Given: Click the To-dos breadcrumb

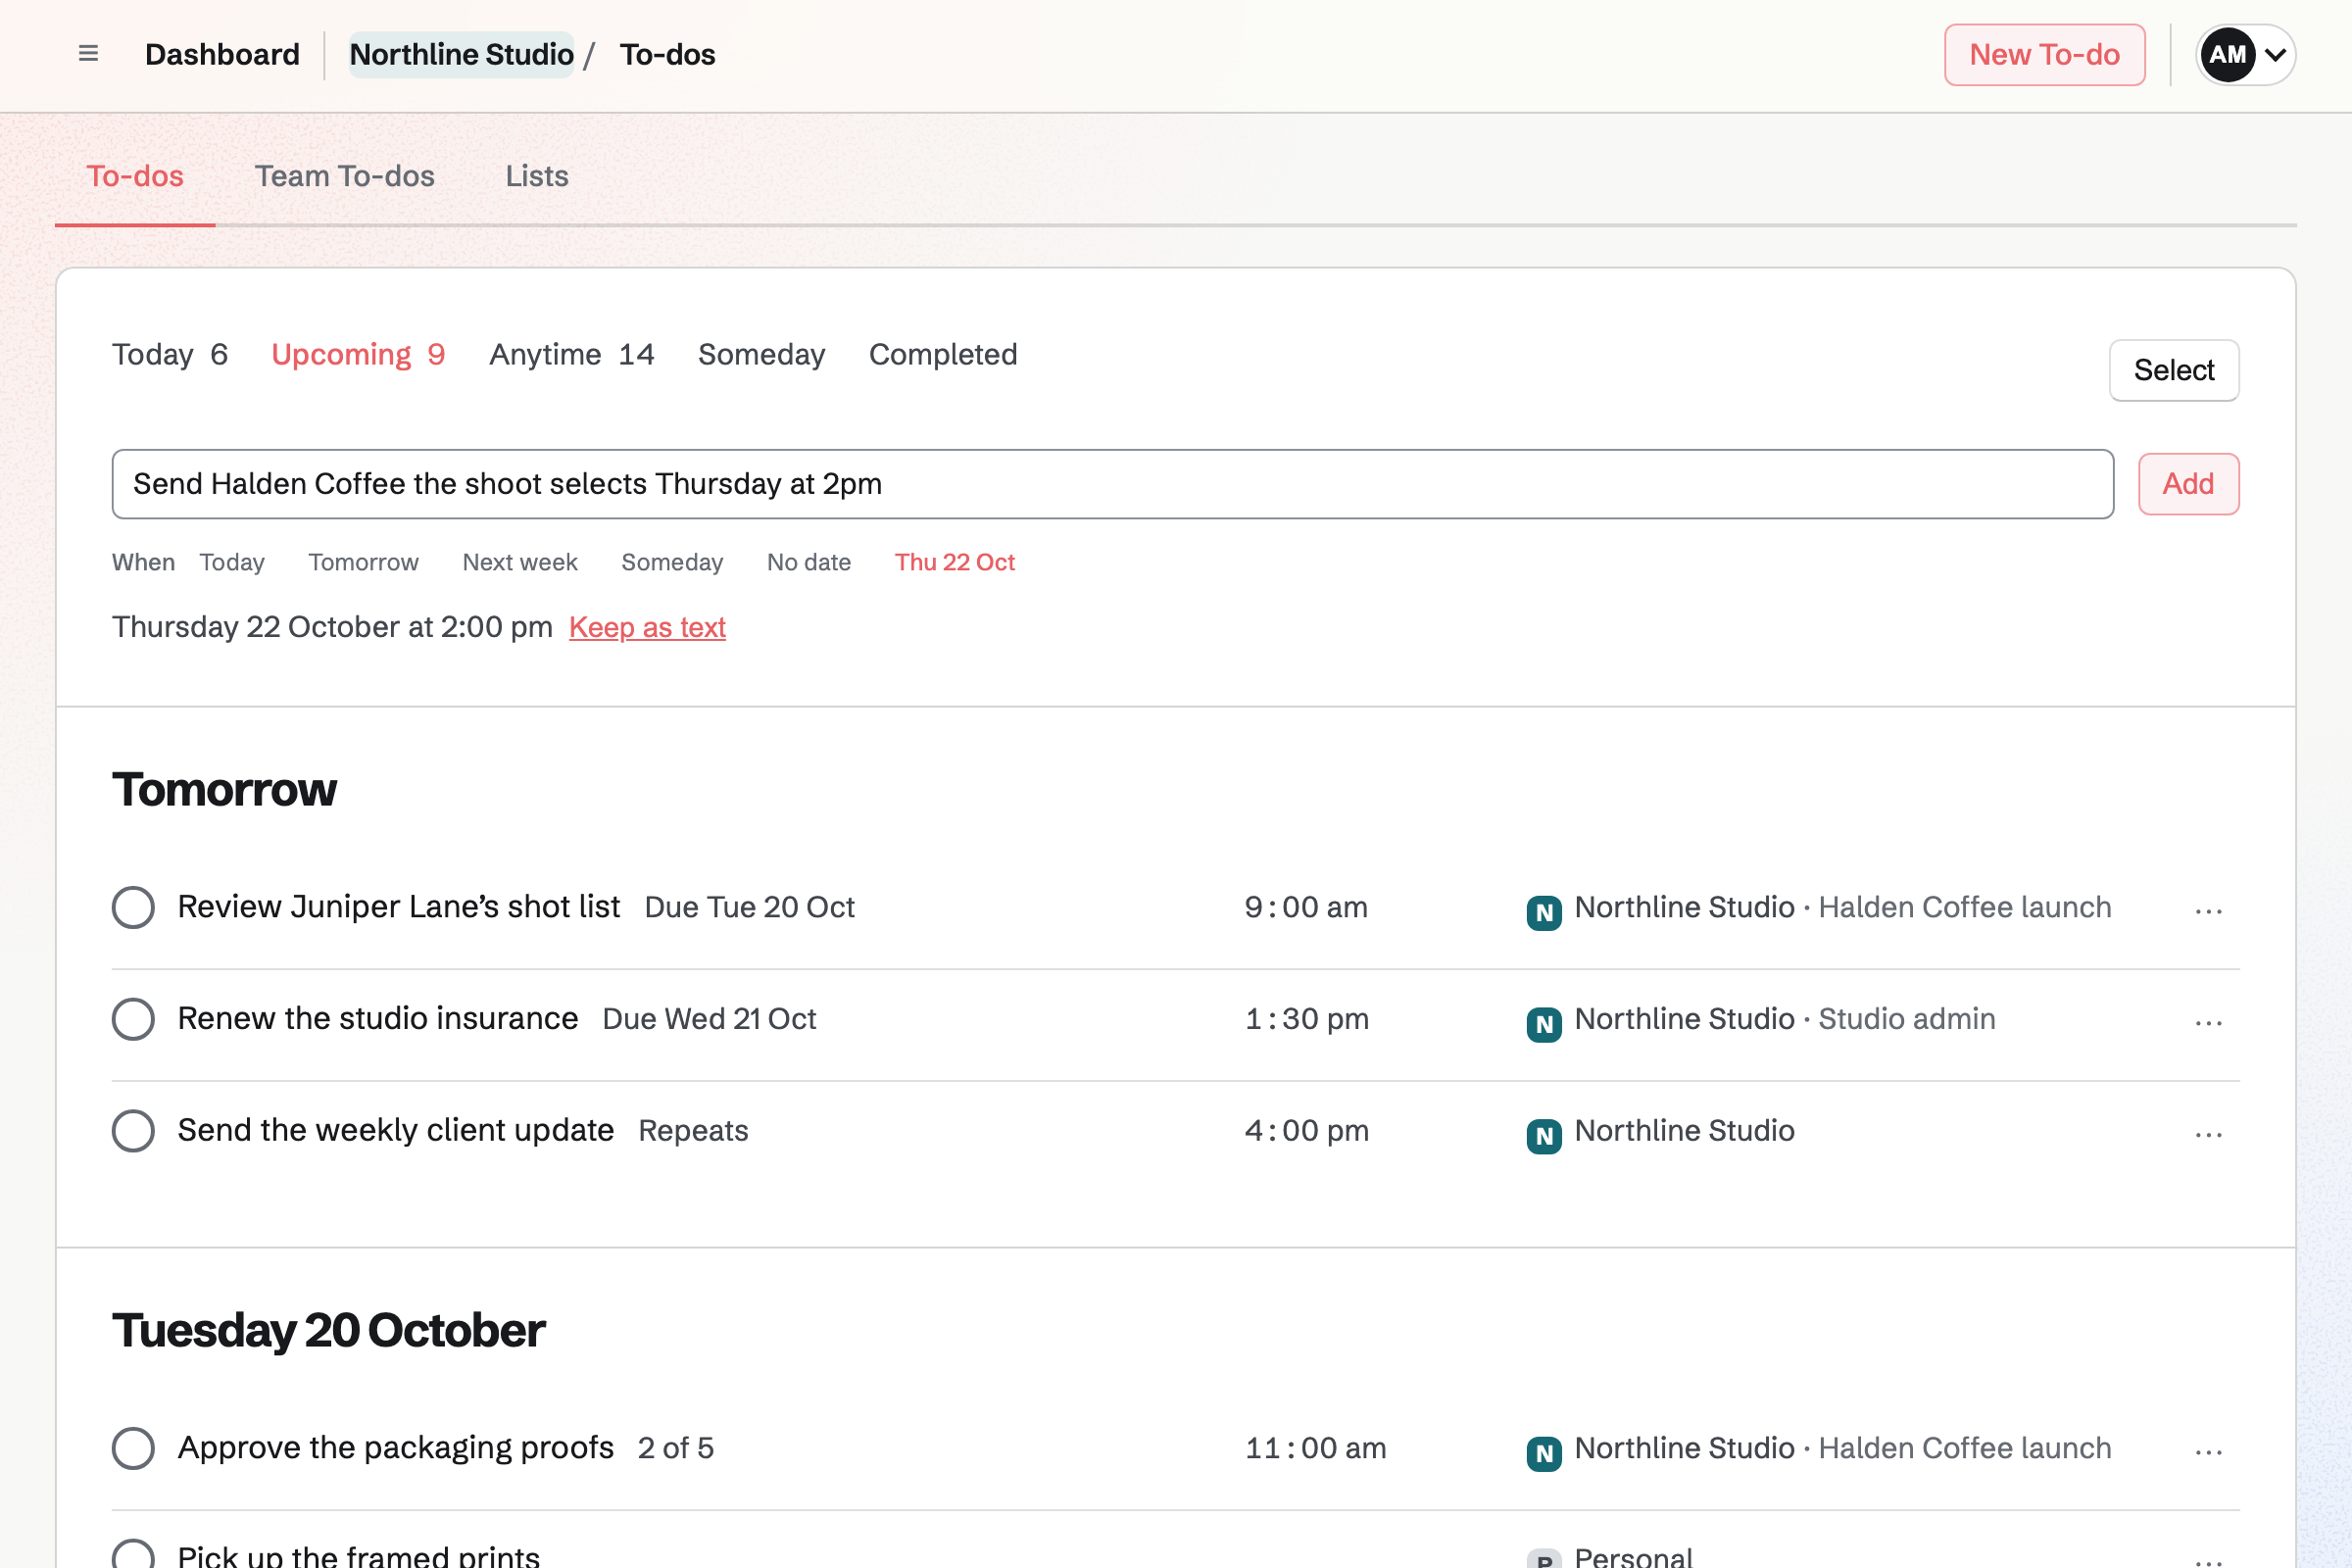Looking at the screenshot, I should tap(667, 54).
